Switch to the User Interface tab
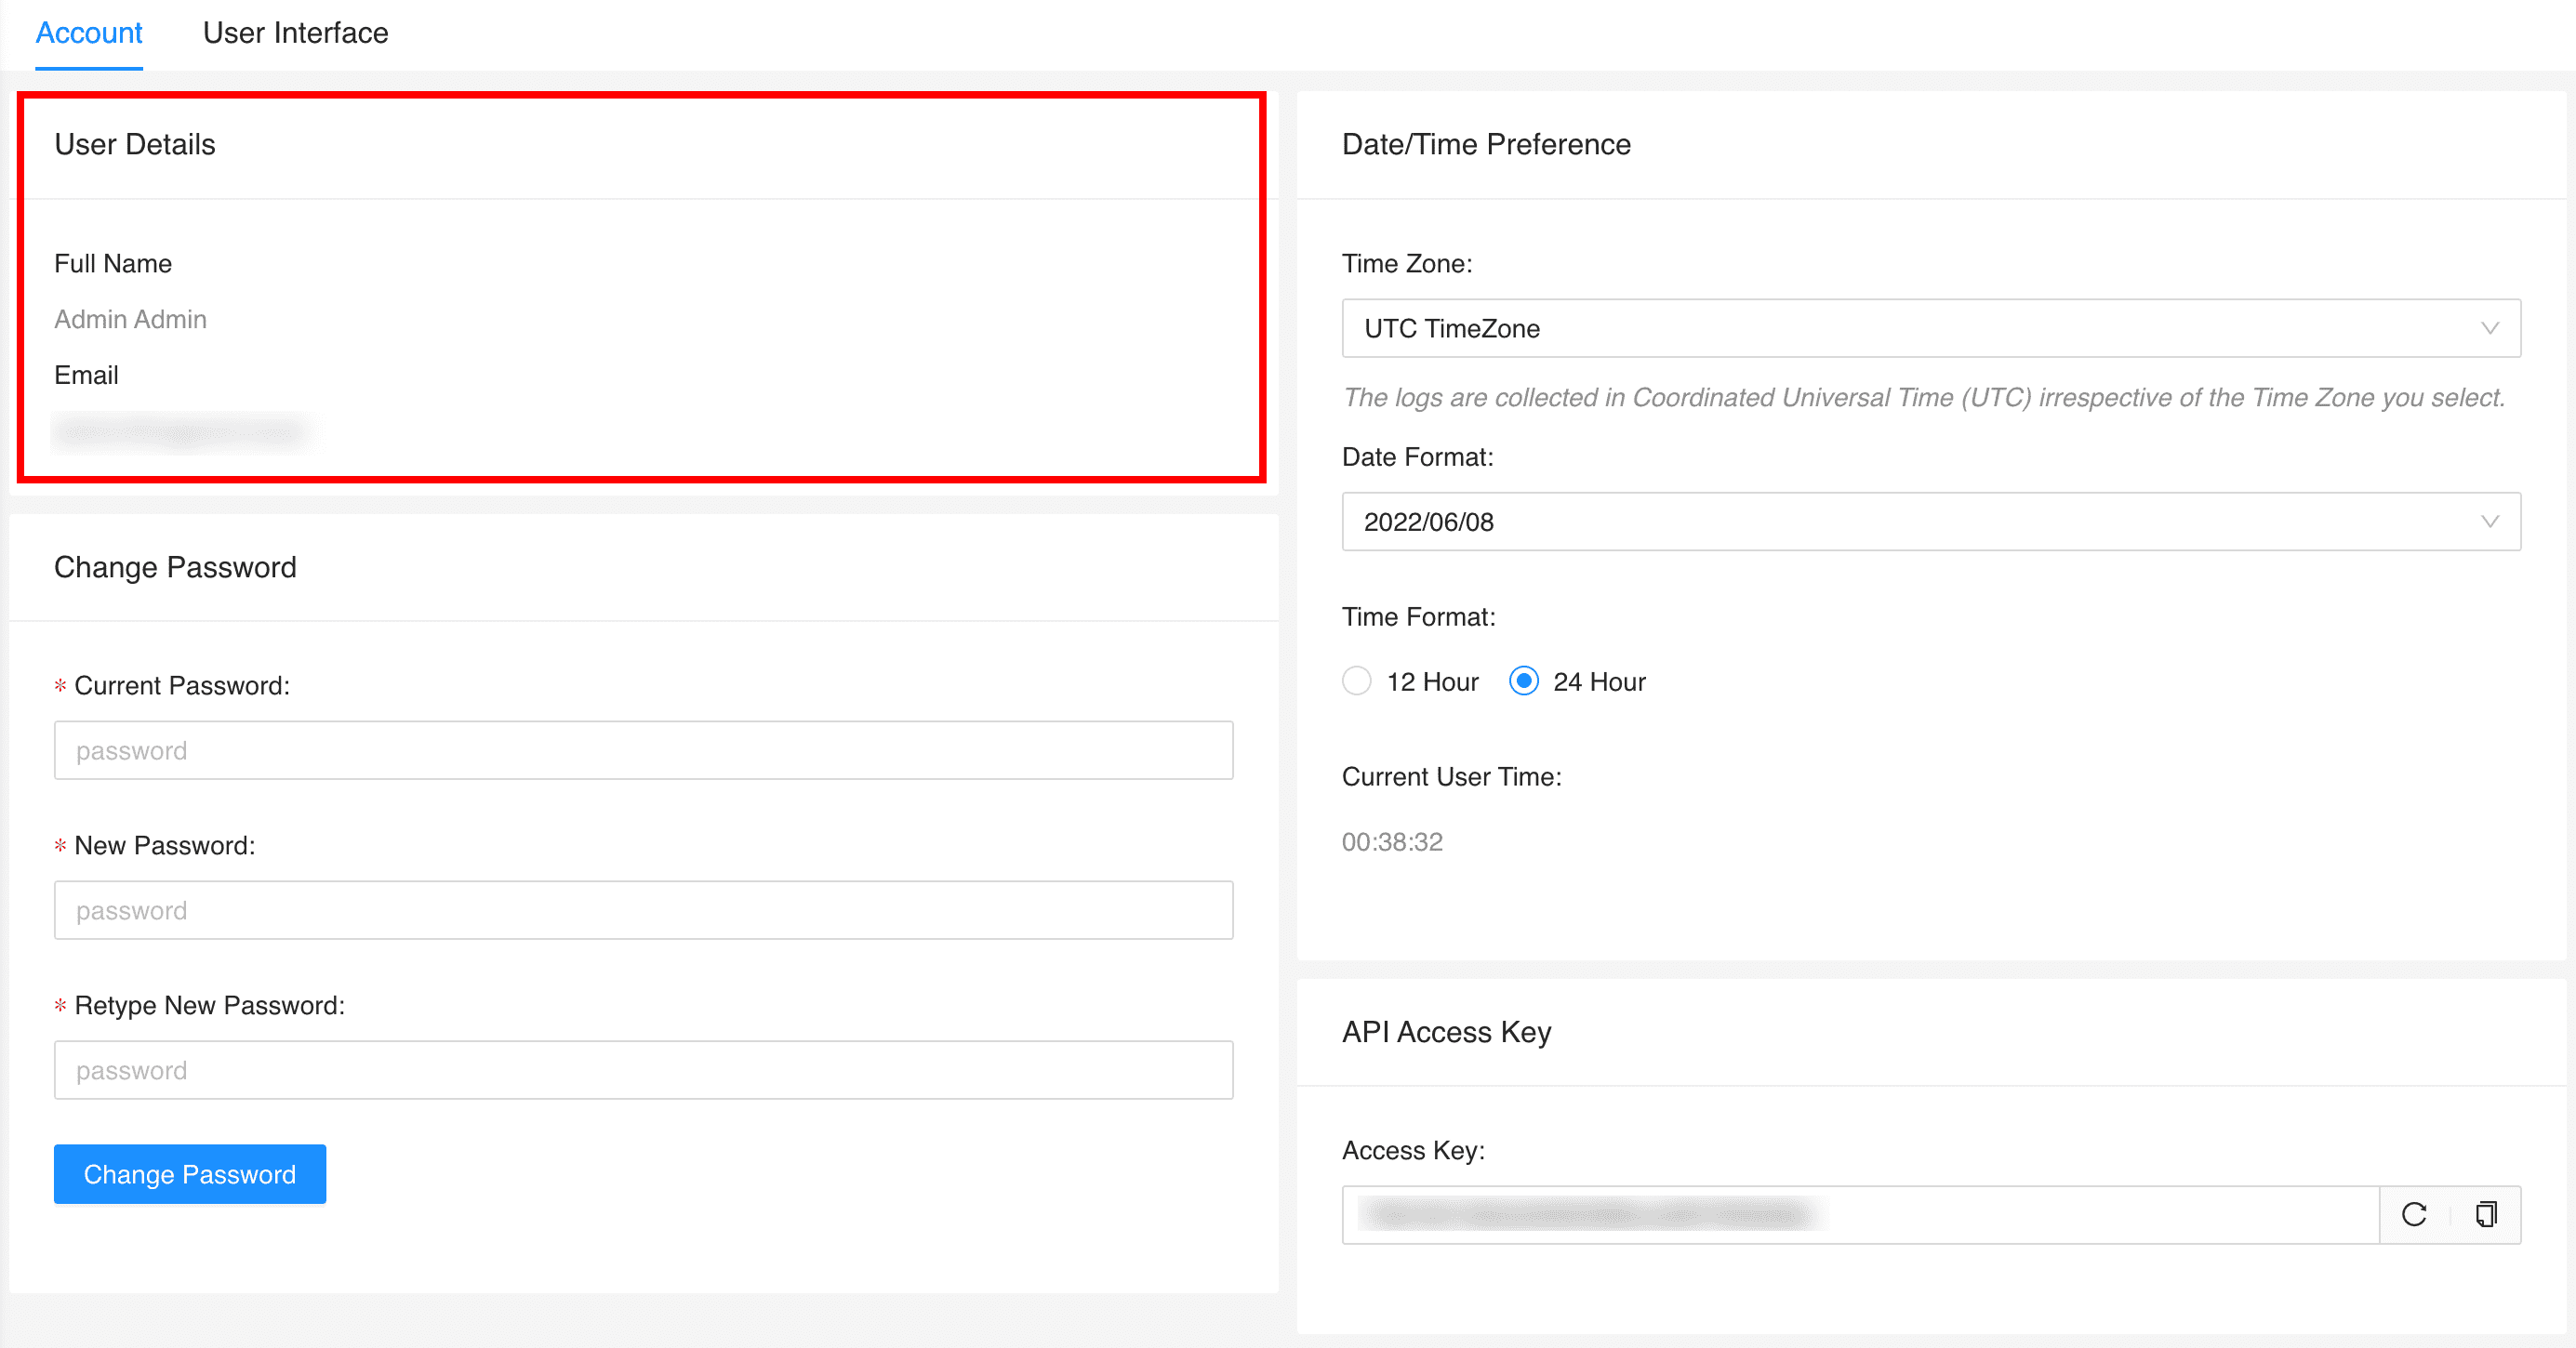Image resolution: width=2576 pixels, height=1348 pixels. click(295, 32)
